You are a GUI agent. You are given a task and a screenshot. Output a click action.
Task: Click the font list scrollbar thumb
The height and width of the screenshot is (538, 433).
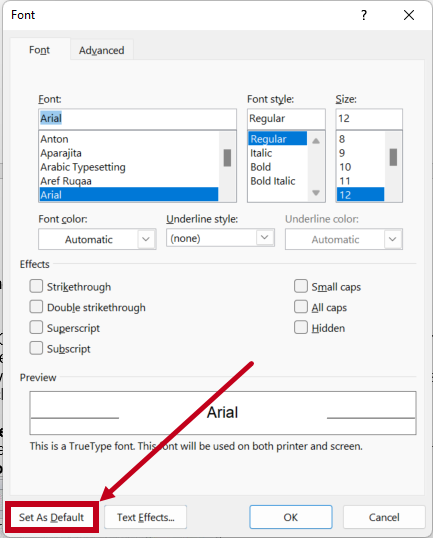click(227, 157)
